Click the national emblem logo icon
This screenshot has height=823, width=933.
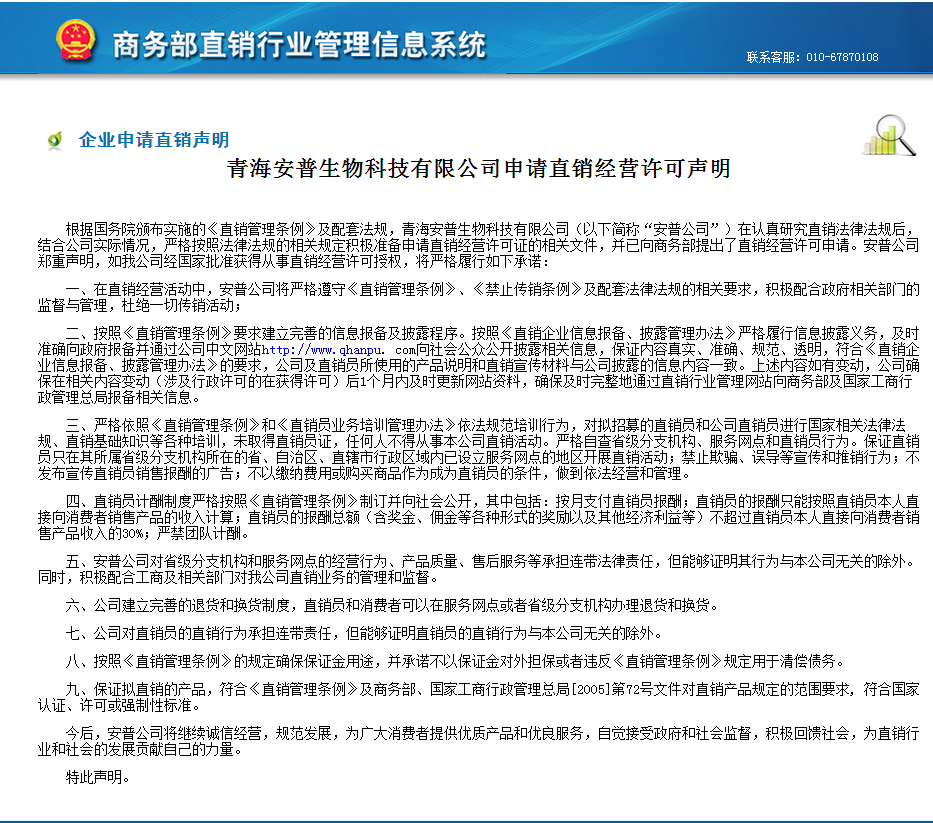(x=76, y=40)
